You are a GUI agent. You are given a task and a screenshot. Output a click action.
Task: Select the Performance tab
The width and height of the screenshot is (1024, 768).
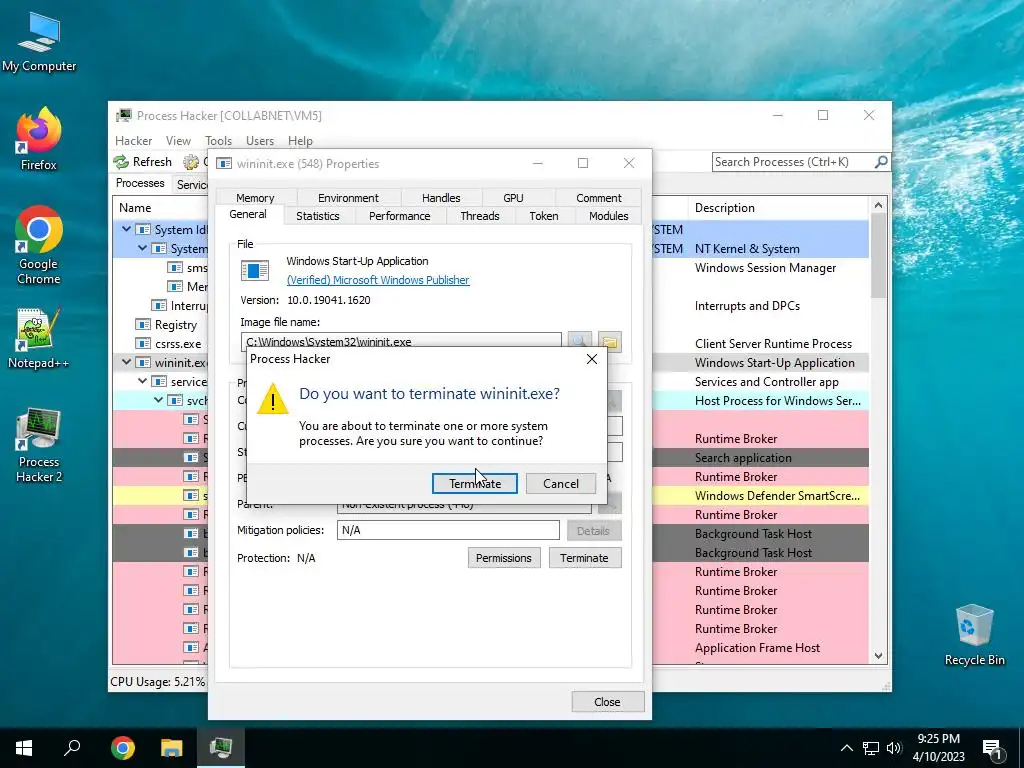point(400,216)
